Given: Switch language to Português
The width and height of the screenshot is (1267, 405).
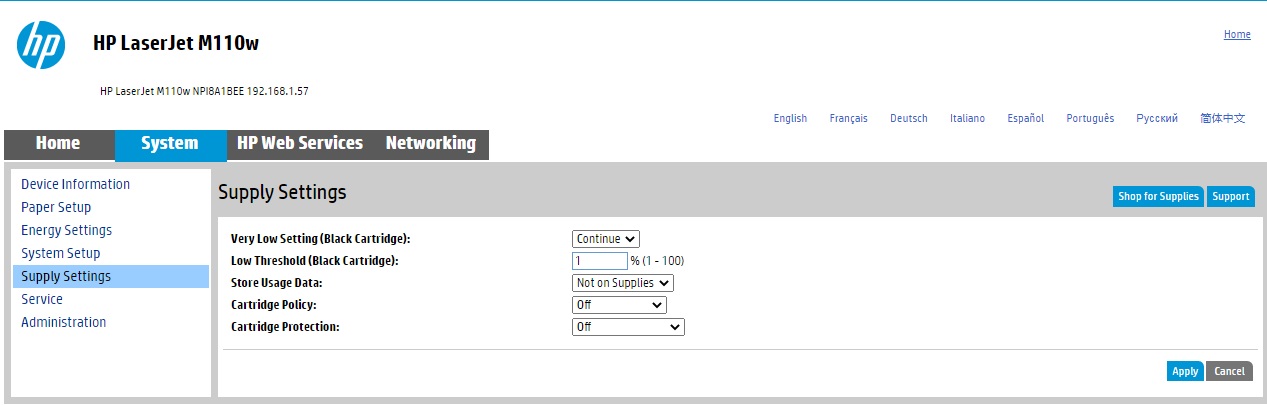Looking at the screenshot, I should (x=1090, y=118).
